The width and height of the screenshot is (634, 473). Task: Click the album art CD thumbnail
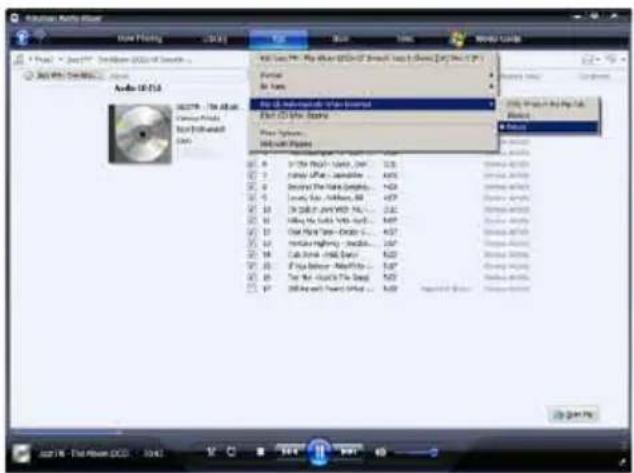[140, 134]
